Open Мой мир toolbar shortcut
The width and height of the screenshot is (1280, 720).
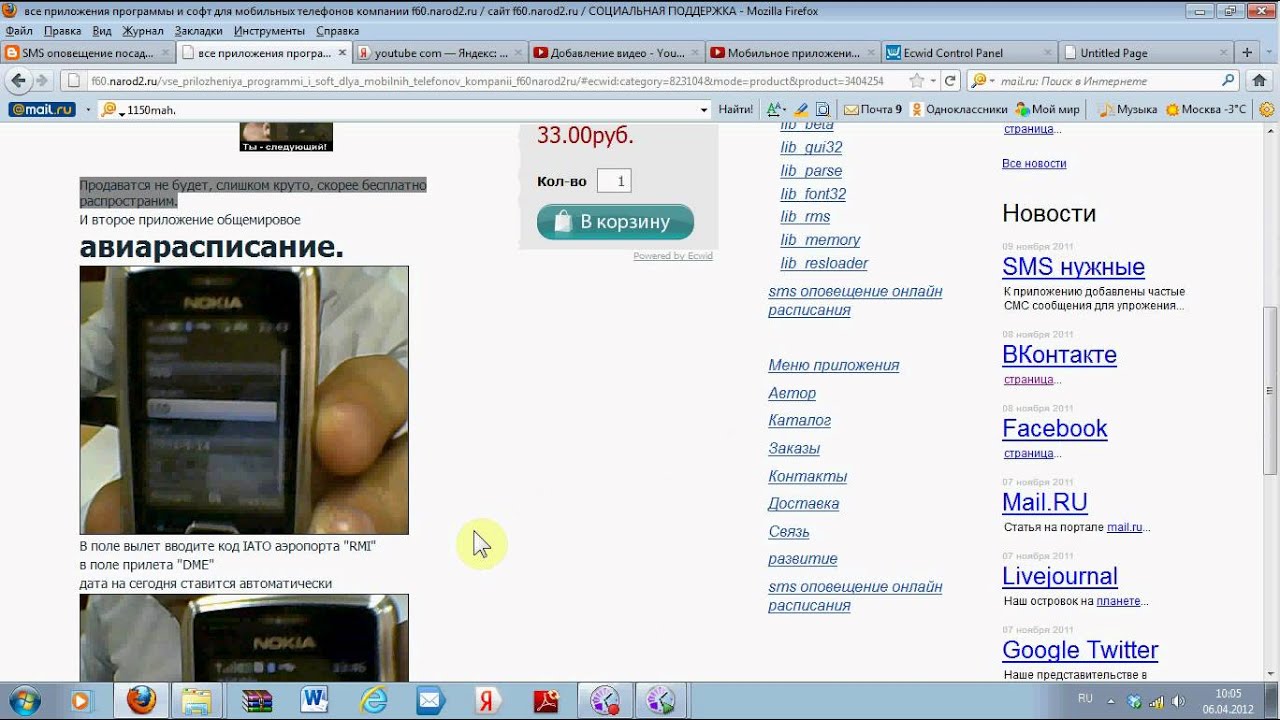(x=1048, y=110)
